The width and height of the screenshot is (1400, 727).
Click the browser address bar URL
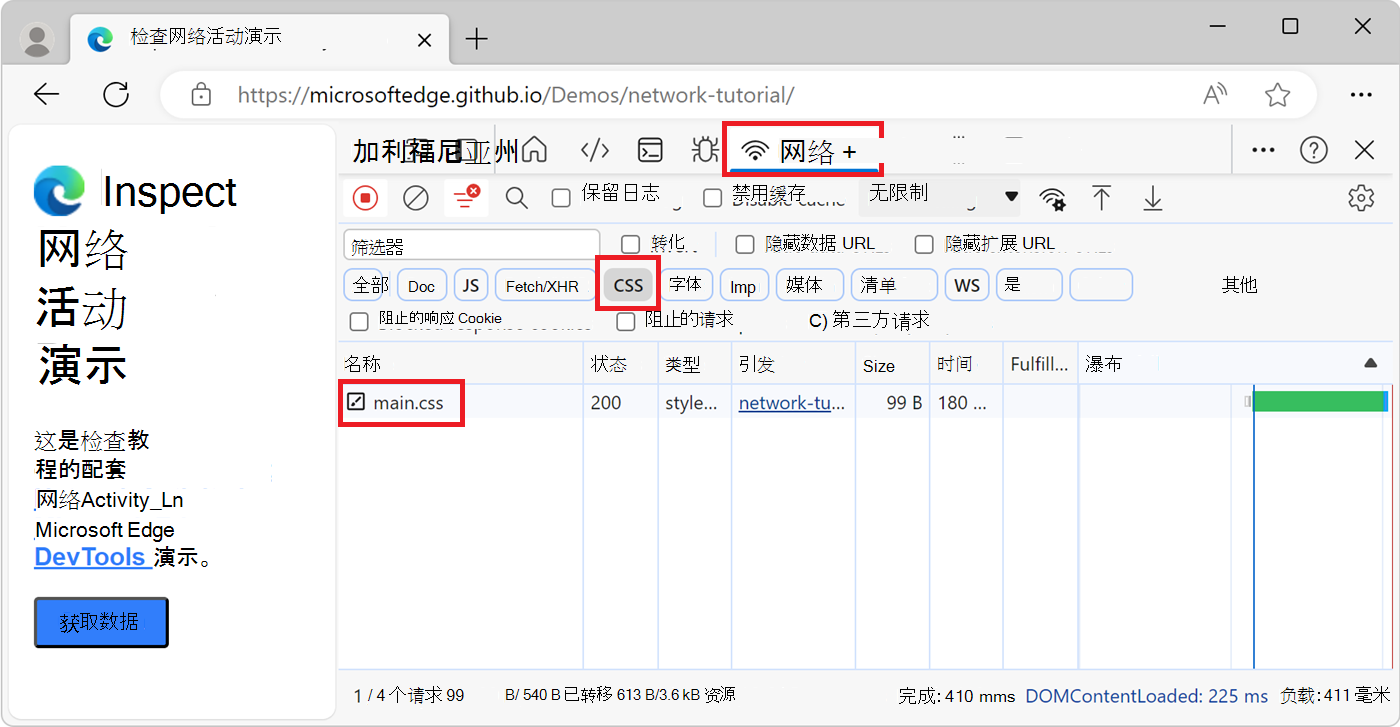pyautogui.click(x=516, y=95)
